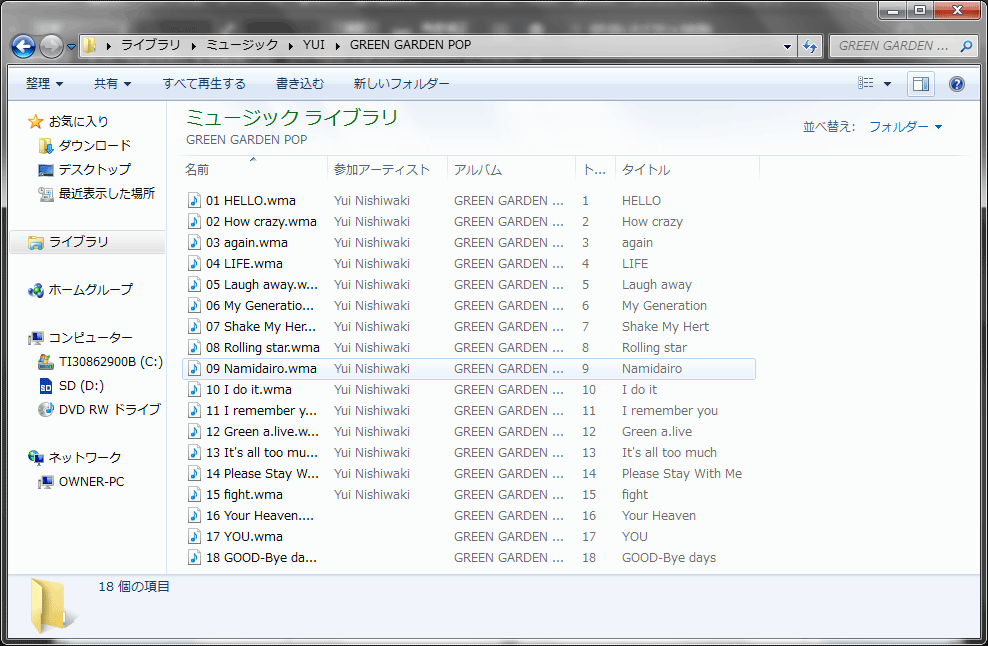
Task: Toggle the preview pane button
Action: click(921, 84)
